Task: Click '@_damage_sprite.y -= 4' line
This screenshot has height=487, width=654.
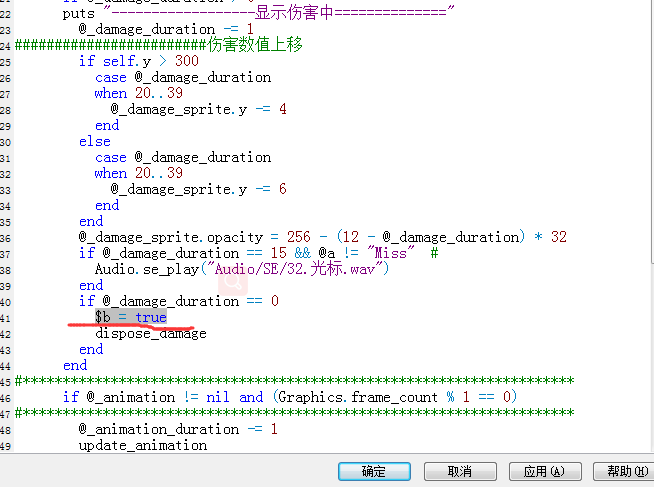Action: point(199,109)
